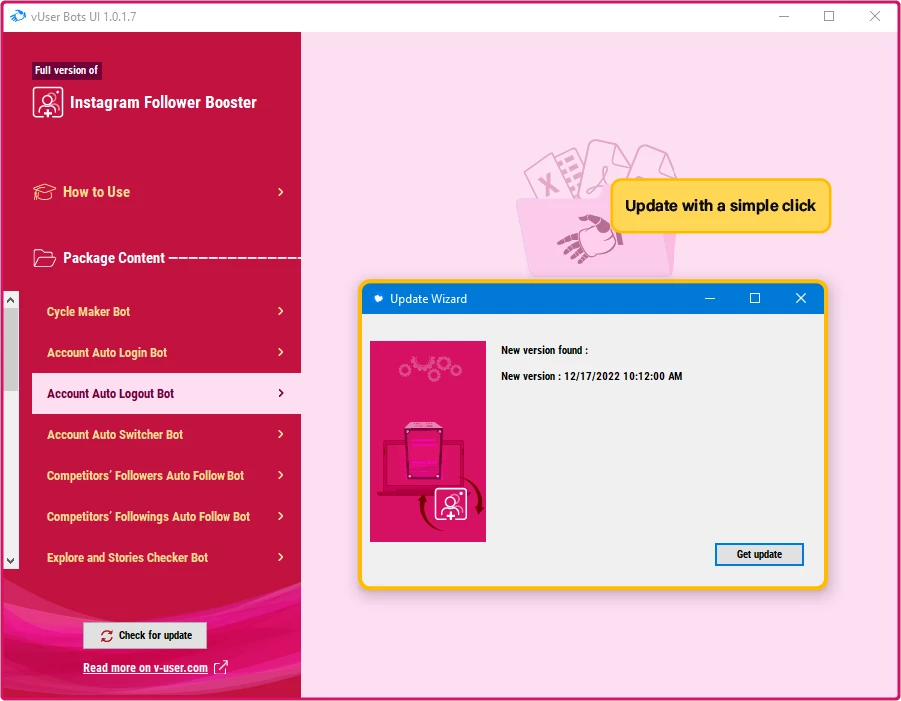901x701 pixels.
Task: Minimize the Update Wizard dialog
Action: [x=710, y=298]
